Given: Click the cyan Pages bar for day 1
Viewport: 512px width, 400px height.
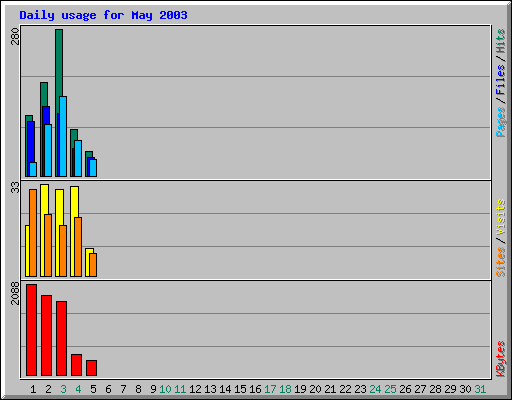Looking at the screenshot, I should (x=33, y=169).
